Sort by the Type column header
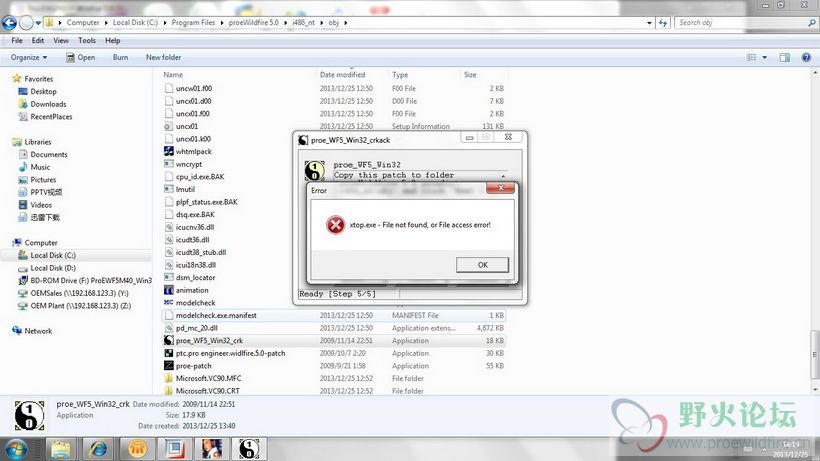 [400, 75]
